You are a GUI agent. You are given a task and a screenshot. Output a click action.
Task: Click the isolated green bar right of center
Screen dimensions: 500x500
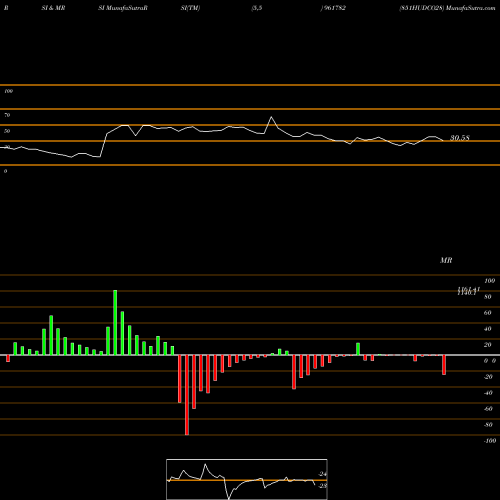point(358,349)
